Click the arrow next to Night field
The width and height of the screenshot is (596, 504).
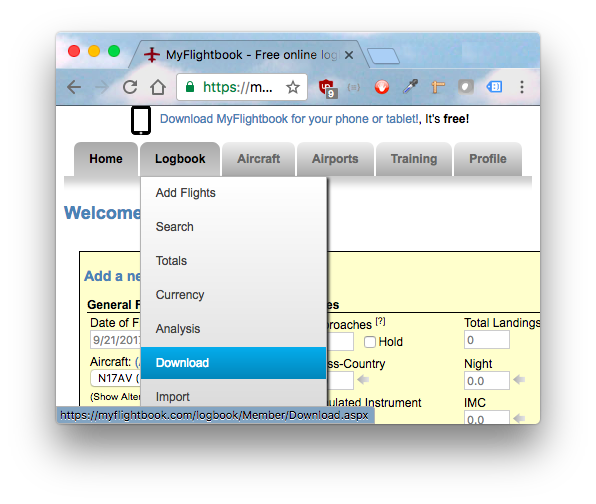click(x=519, y=380)
